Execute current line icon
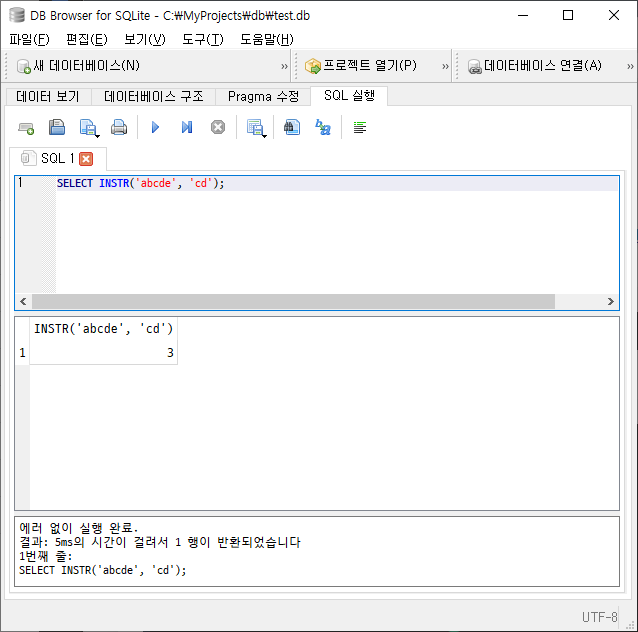 tap(187, 127)
